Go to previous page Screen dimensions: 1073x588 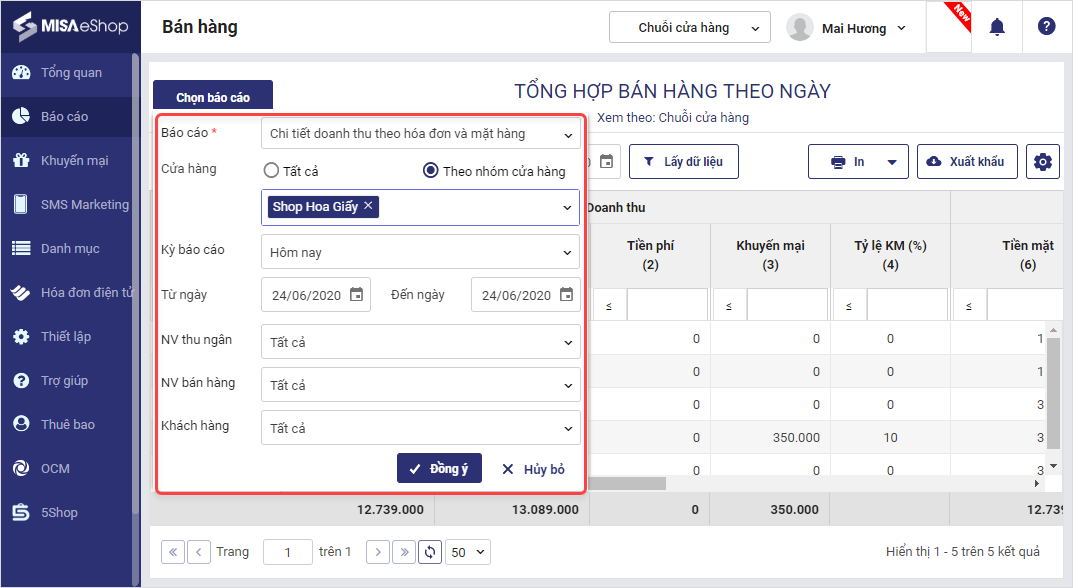click(198, 552)
